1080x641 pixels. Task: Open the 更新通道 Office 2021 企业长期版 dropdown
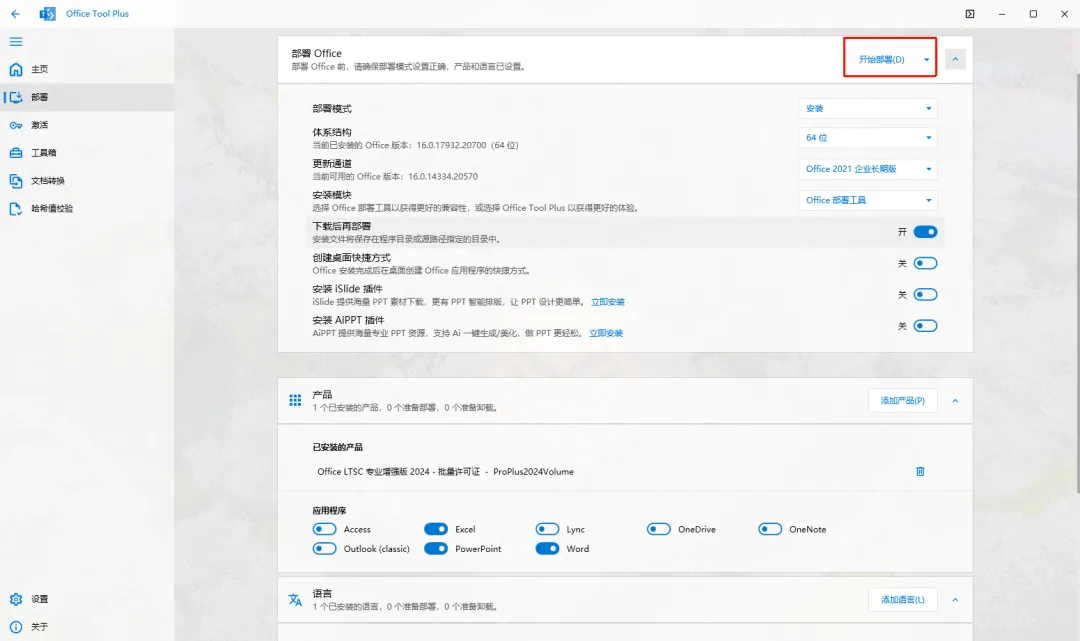(x=868, y=169)
